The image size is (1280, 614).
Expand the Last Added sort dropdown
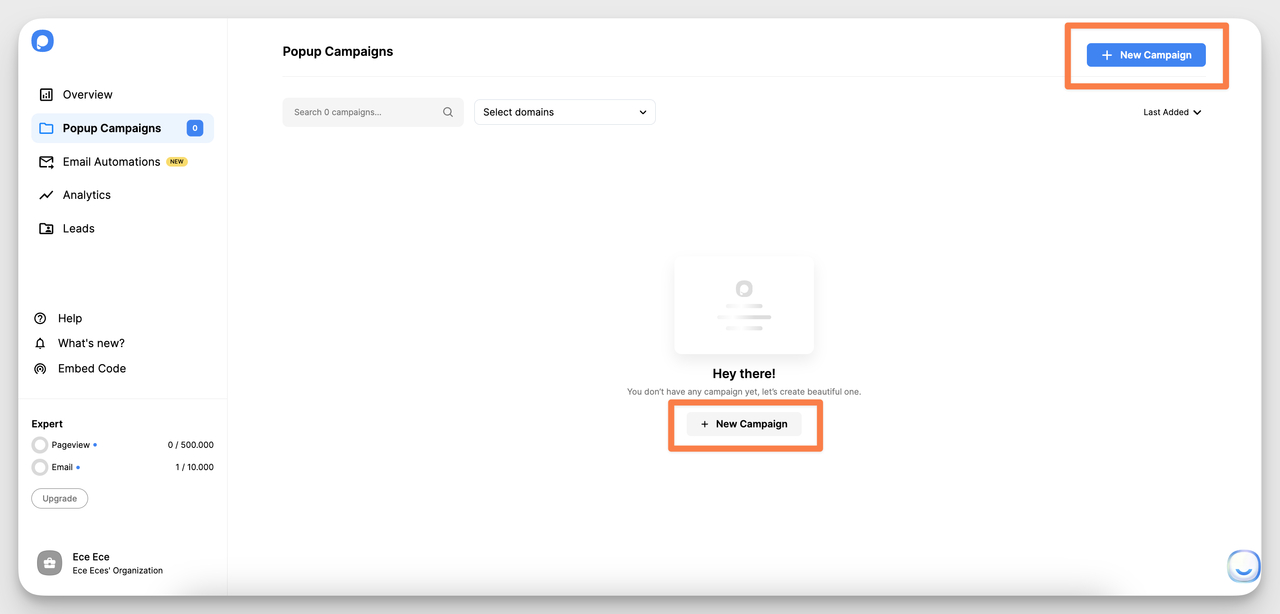(1172, 112)
